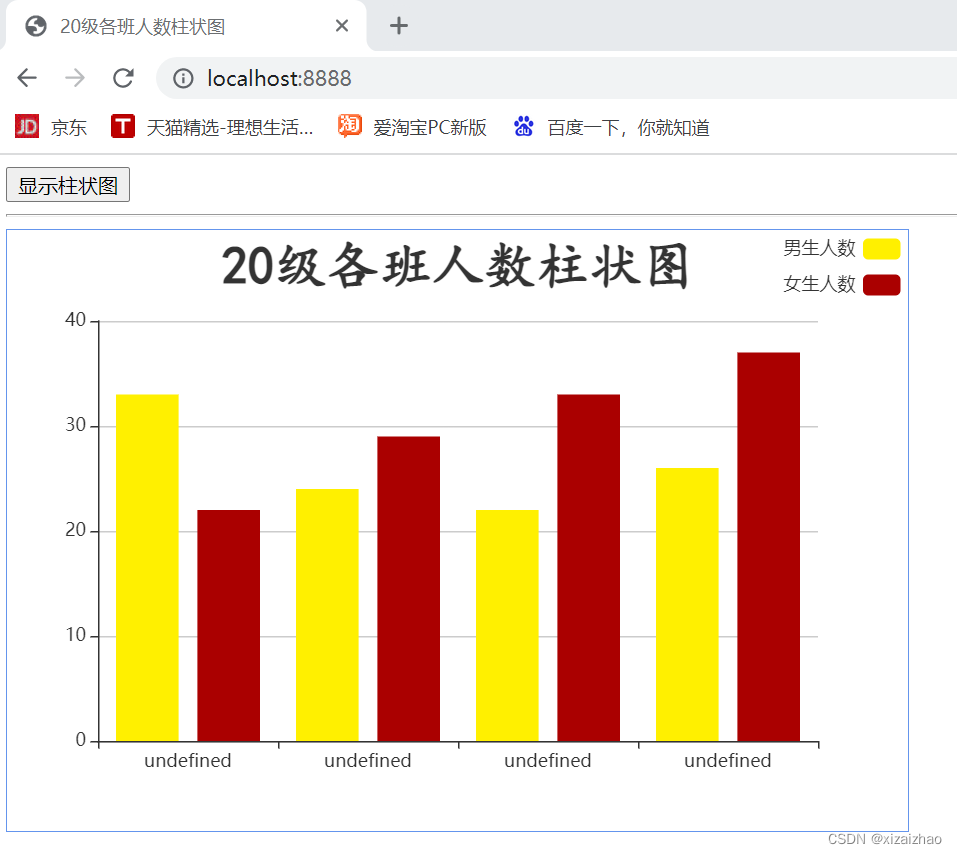Click the fourth undefined x-axis label
Viewport: 957px width, 854px height.
[728, 761]
